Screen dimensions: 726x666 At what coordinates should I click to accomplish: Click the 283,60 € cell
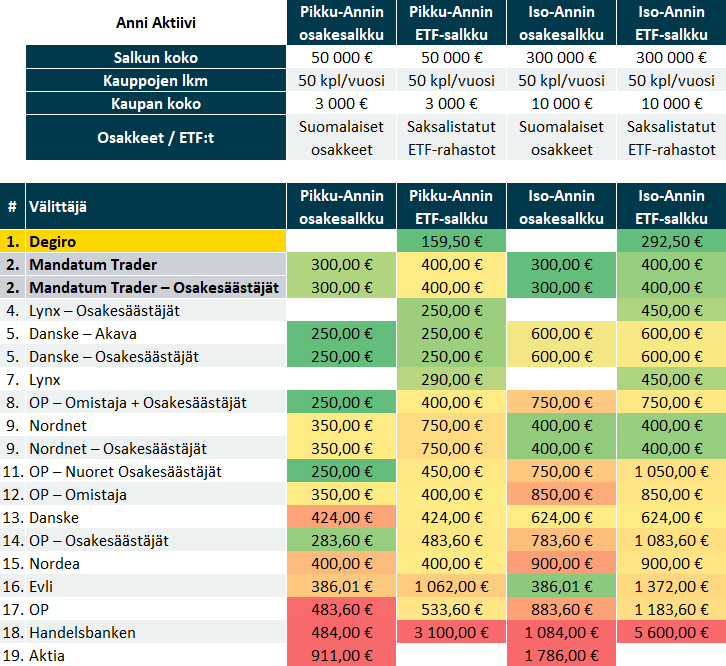341,540
